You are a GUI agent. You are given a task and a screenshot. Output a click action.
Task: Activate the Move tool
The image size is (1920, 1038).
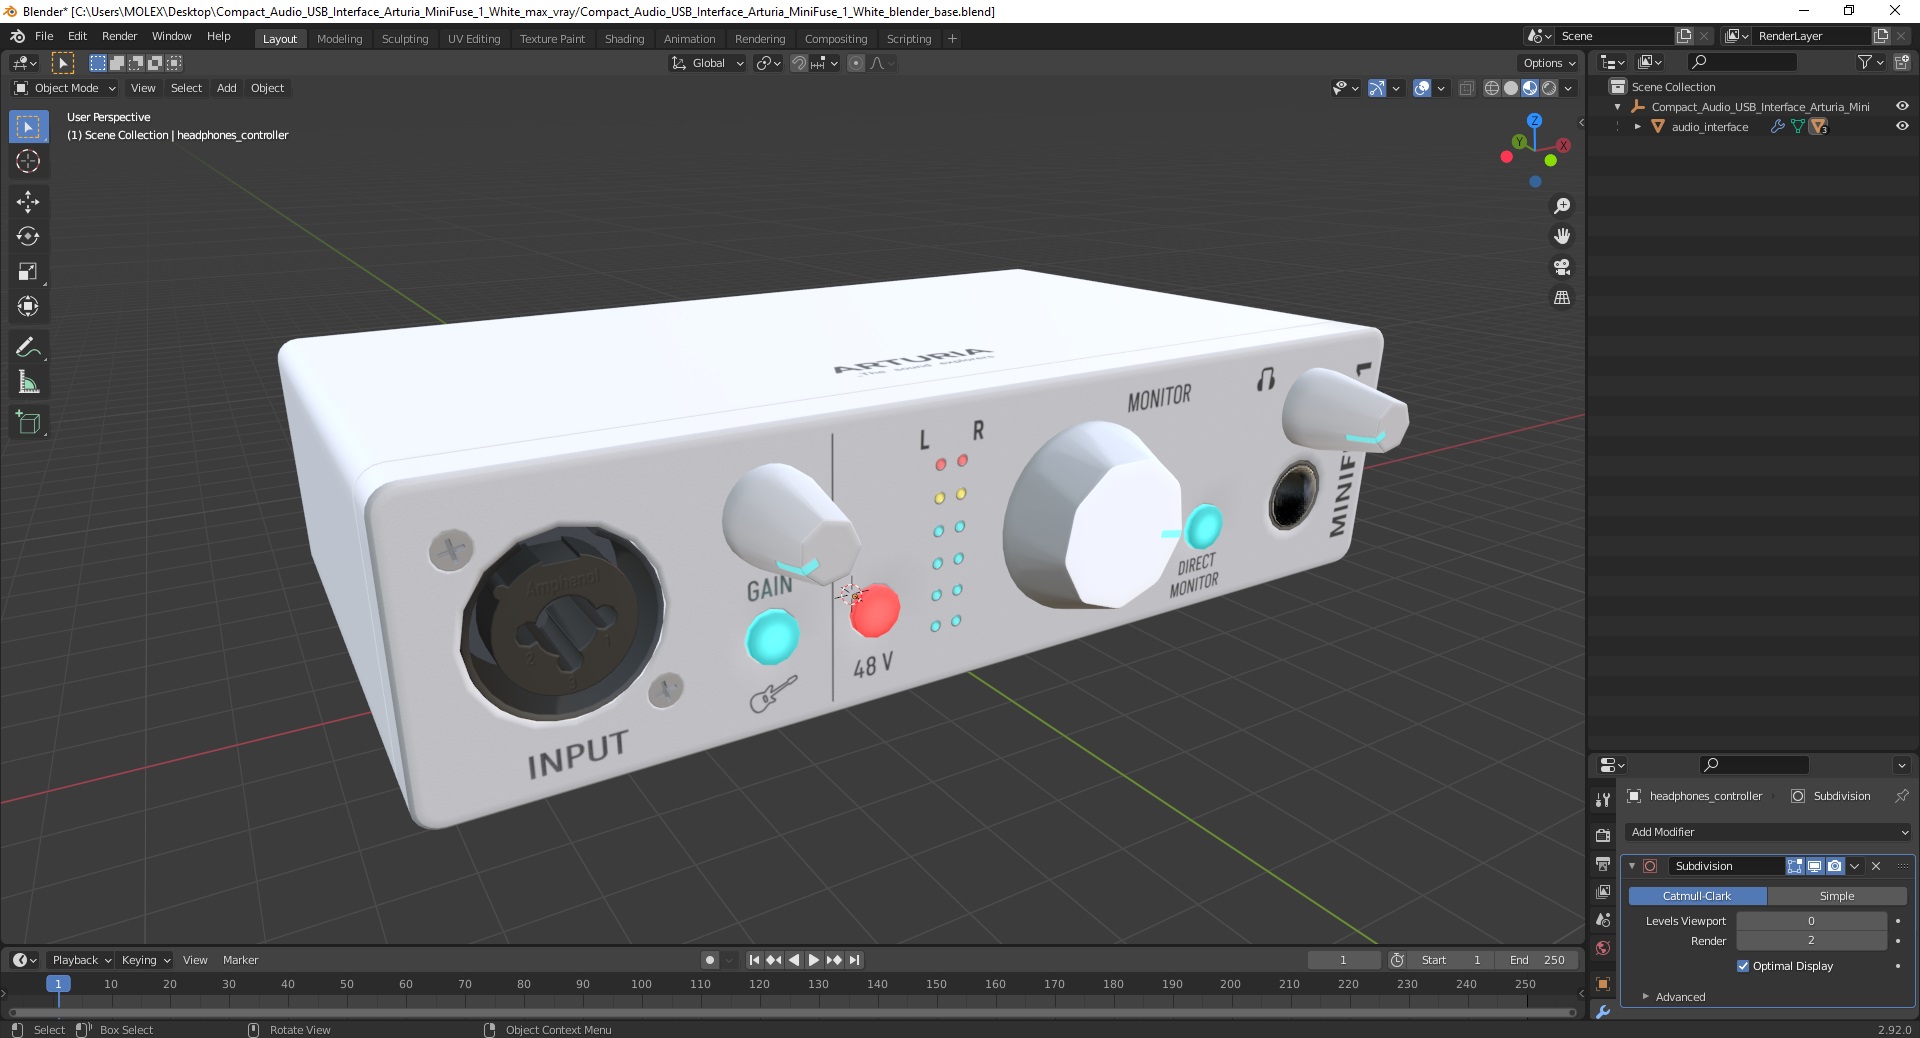pos(28,202)
